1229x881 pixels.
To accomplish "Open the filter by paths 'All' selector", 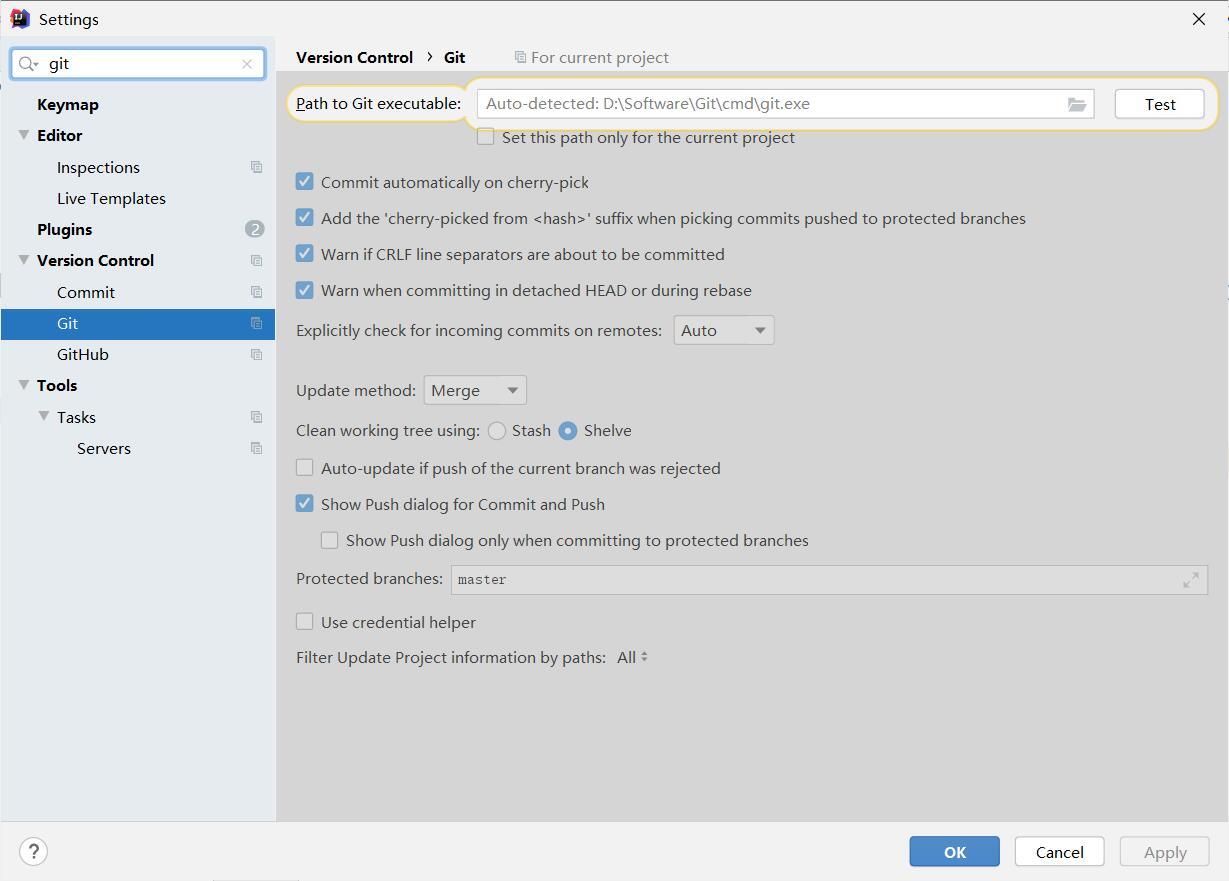I will coord(632,657).
